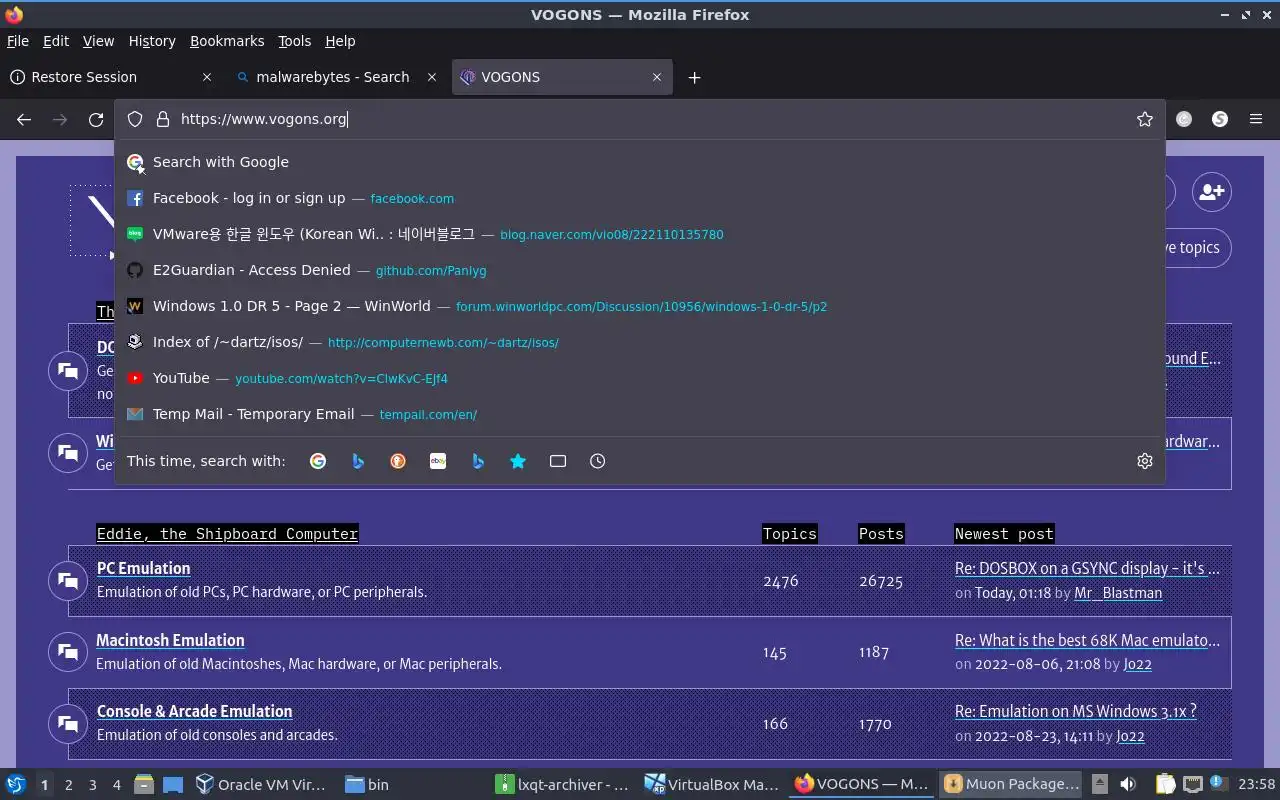Reload the current page

click(96, 119)
